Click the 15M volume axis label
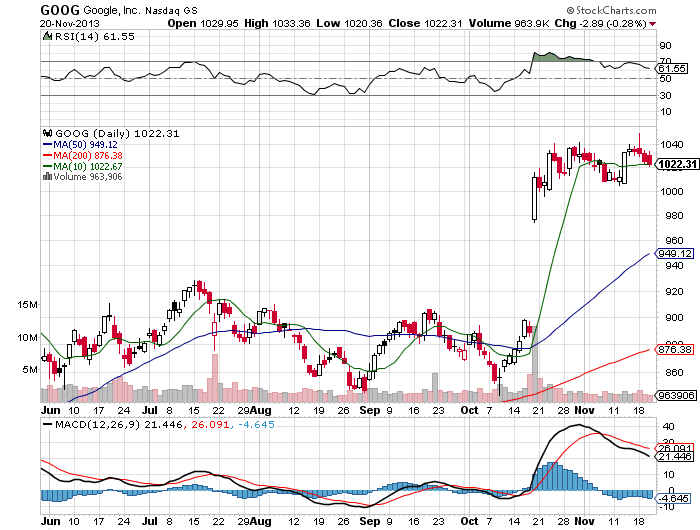Screen dimensions: 700x530 coord(27,305)
